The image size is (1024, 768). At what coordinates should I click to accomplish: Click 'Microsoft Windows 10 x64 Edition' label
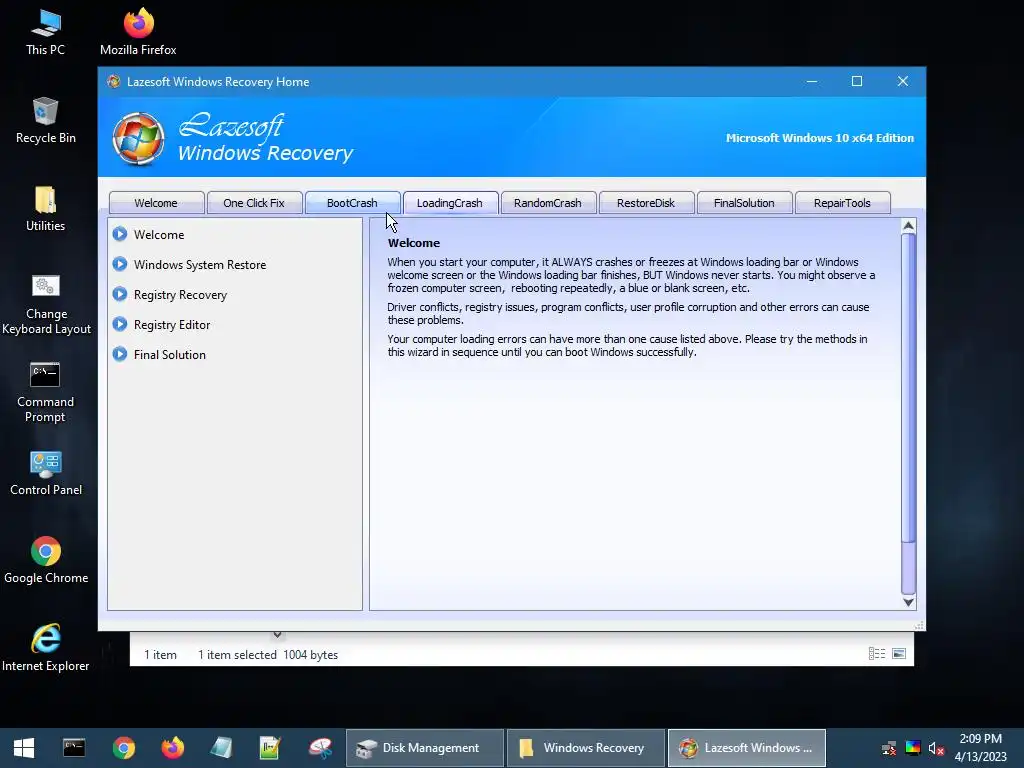click(x=820, y=138)
